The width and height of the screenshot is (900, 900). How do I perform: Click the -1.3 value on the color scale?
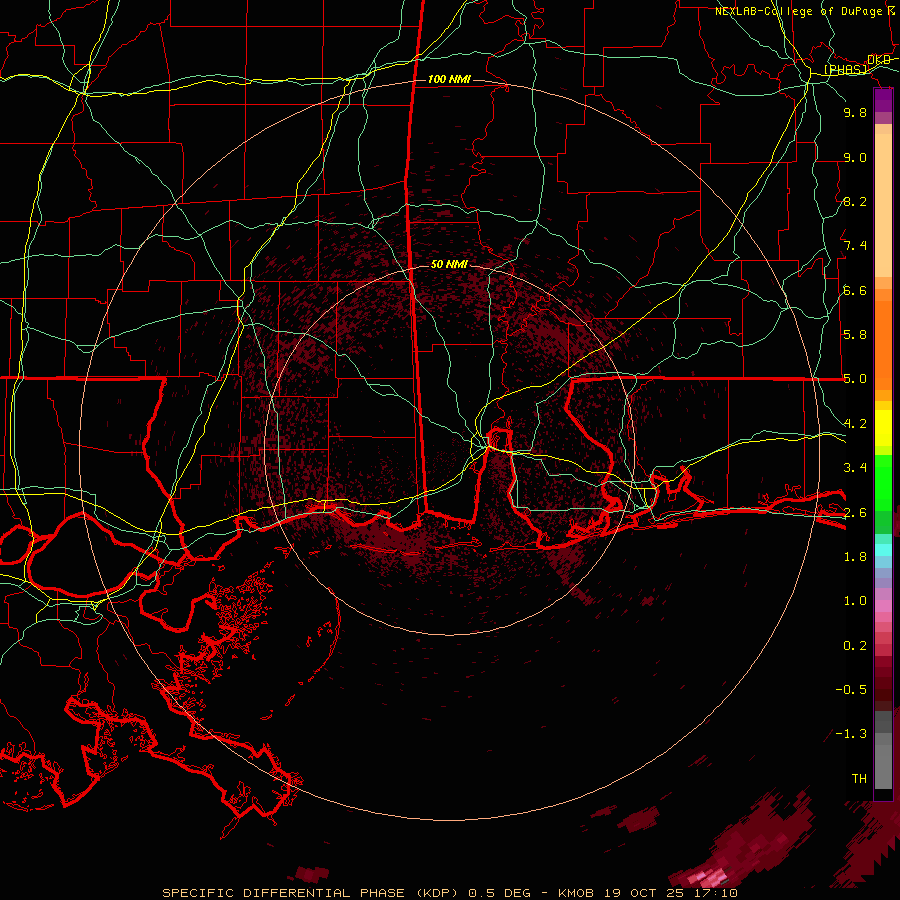click(851, 734)
